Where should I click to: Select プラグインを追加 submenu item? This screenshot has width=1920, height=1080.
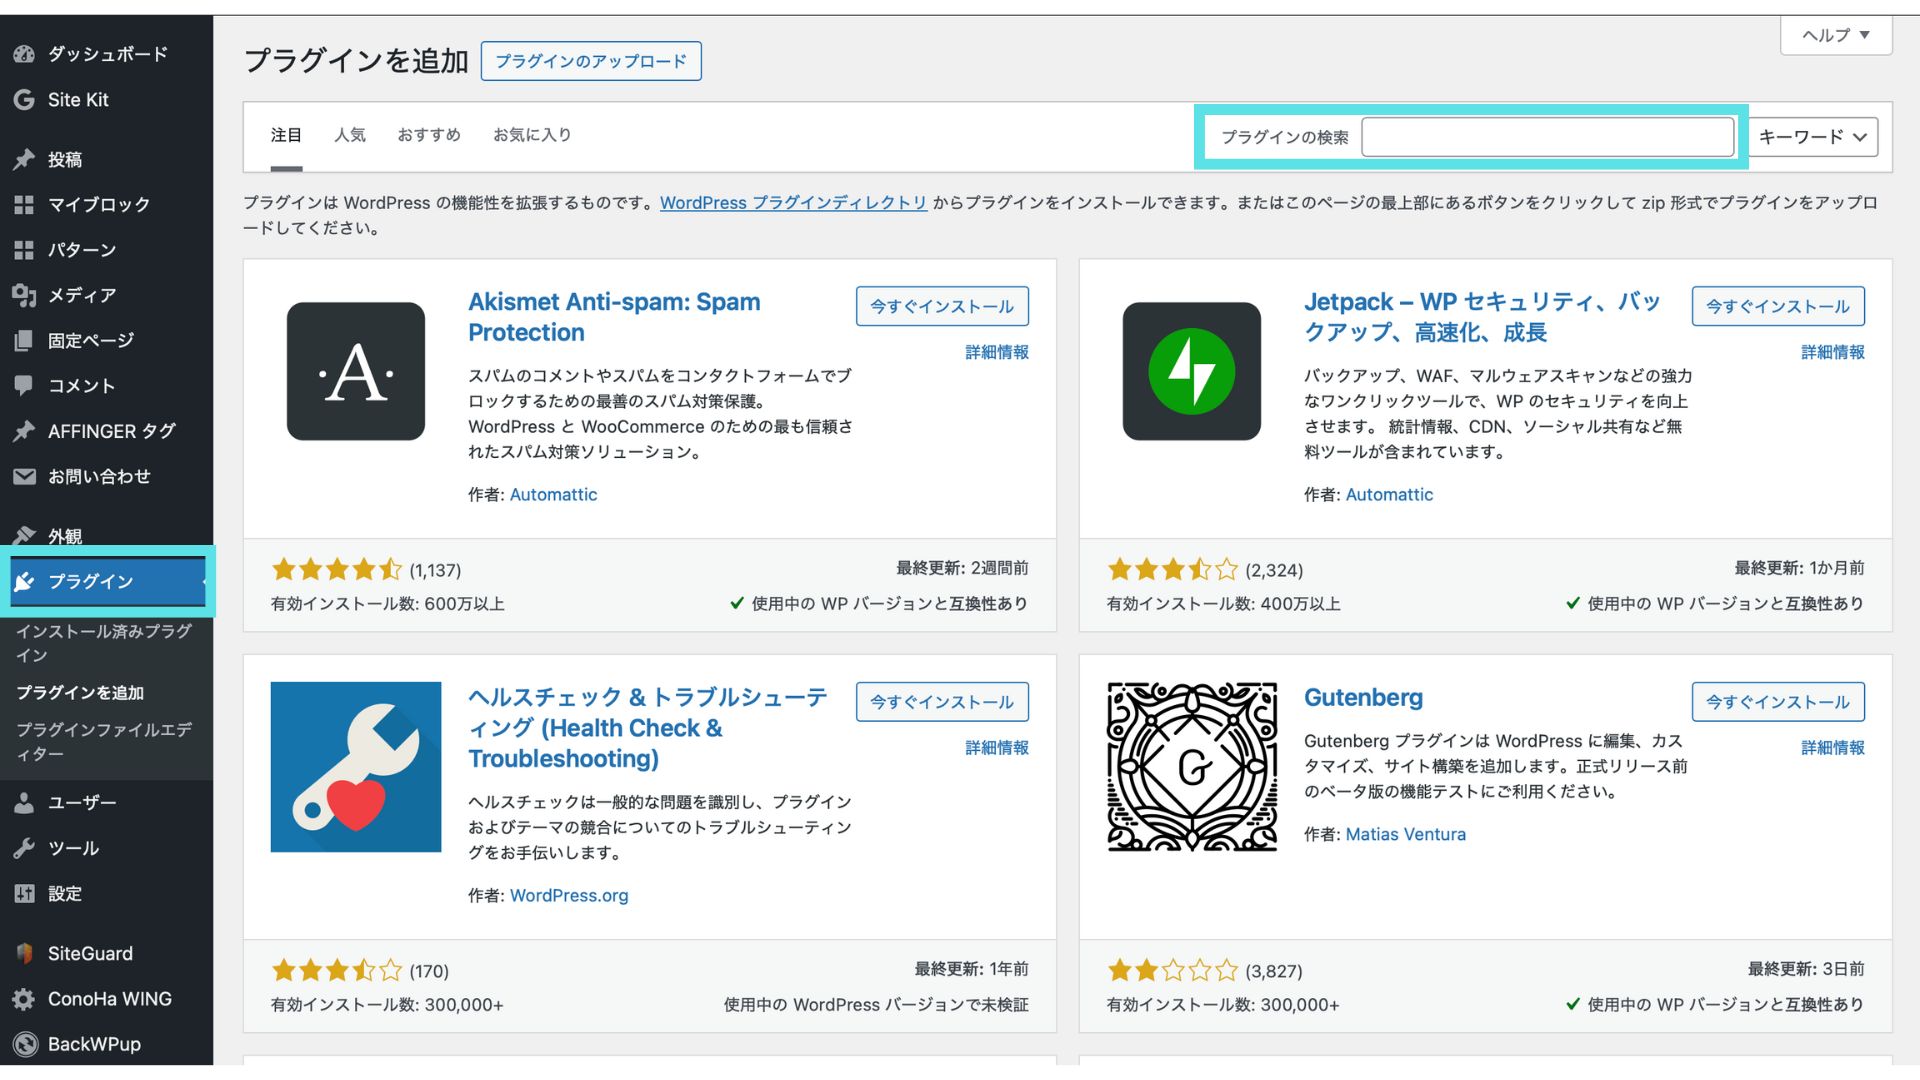click(x=80, y=693)
